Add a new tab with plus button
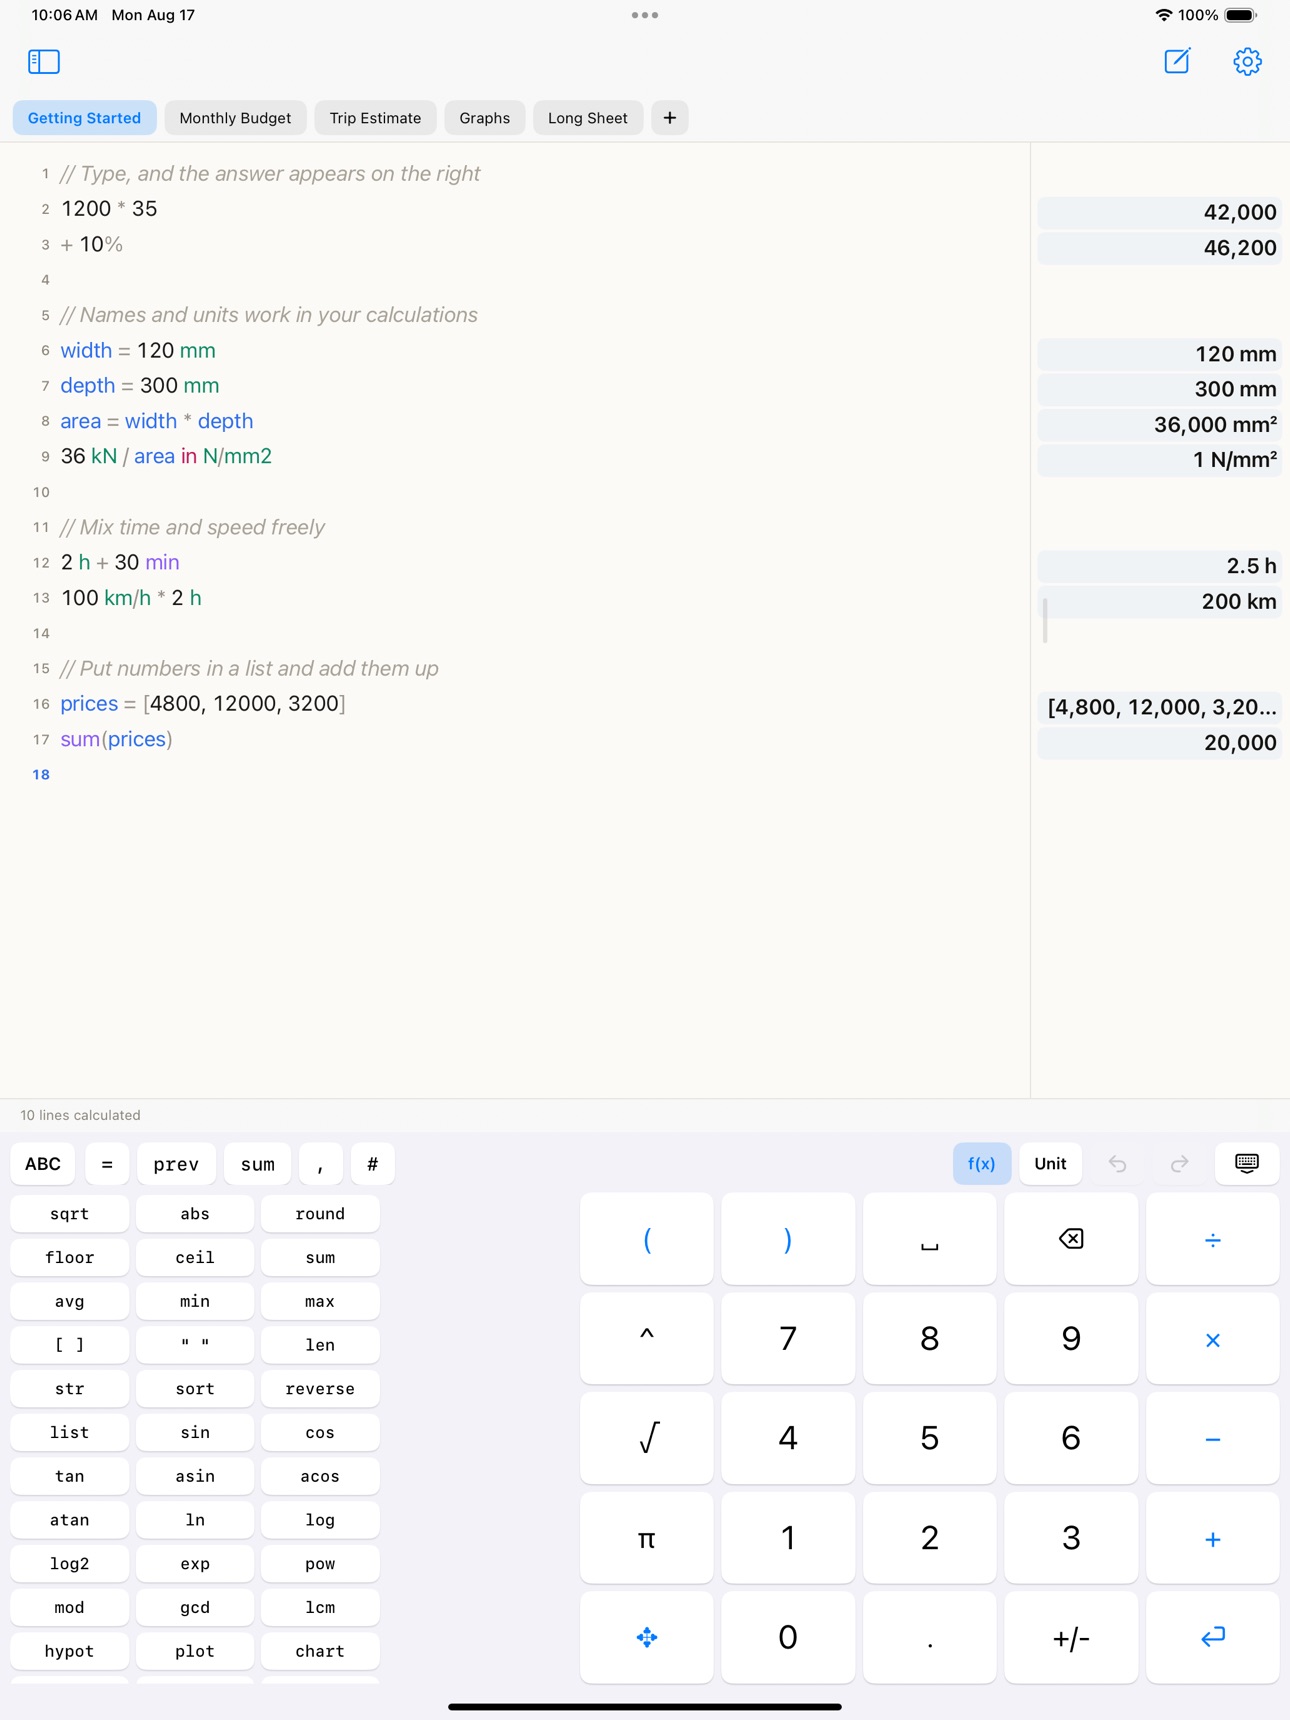 pos(670,118)
